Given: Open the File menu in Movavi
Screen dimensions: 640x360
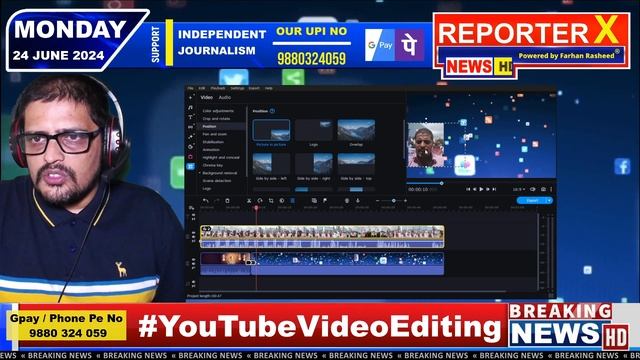Looking at the screenshot, I should (190, 88).
